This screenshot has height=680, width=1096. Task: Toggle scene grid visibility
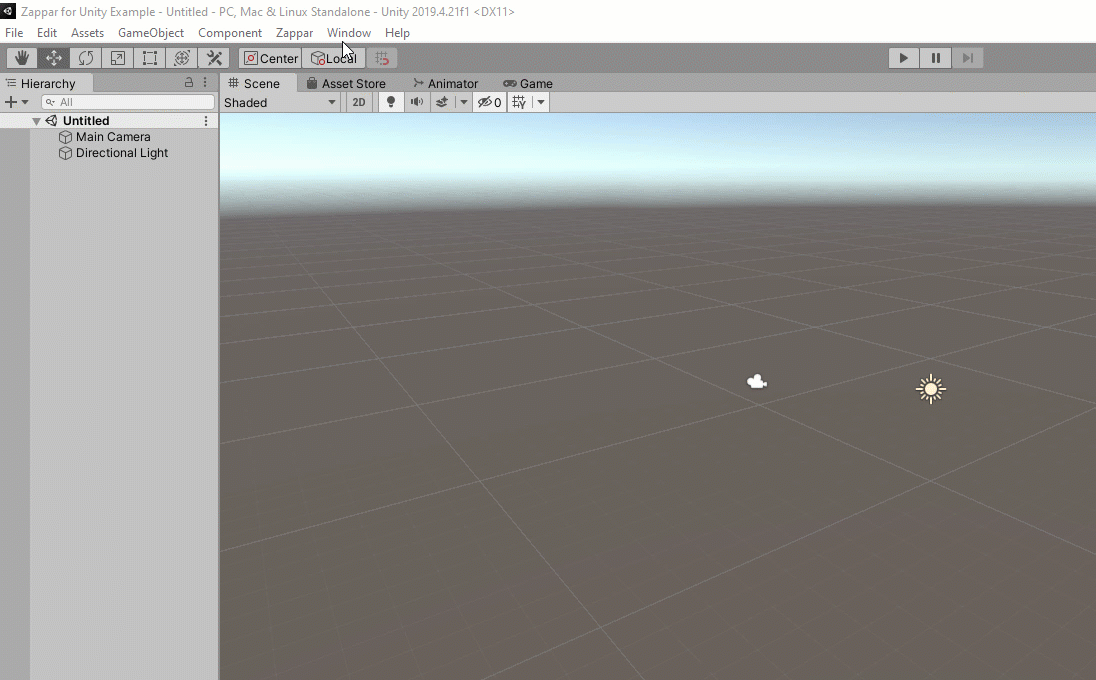[x=519, y=103]
